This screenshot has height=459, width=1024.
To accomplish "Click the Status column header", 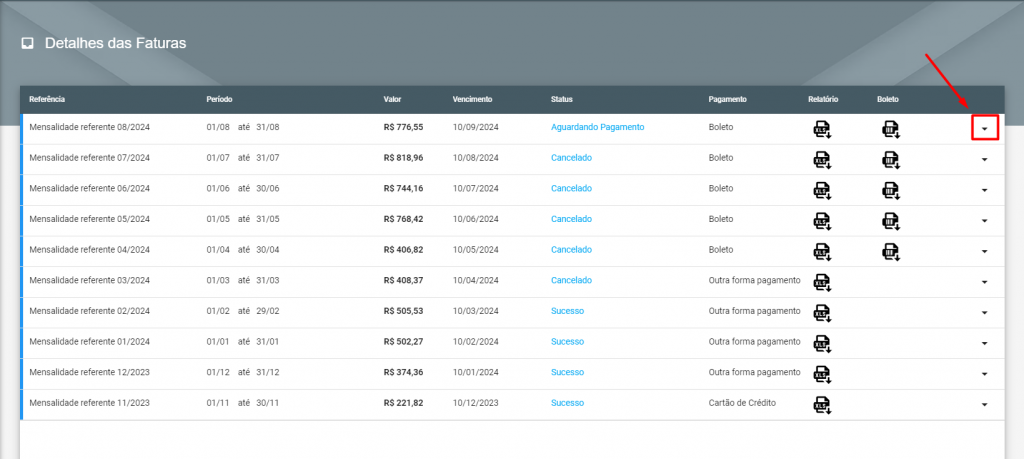I will [x=562, y=100].
